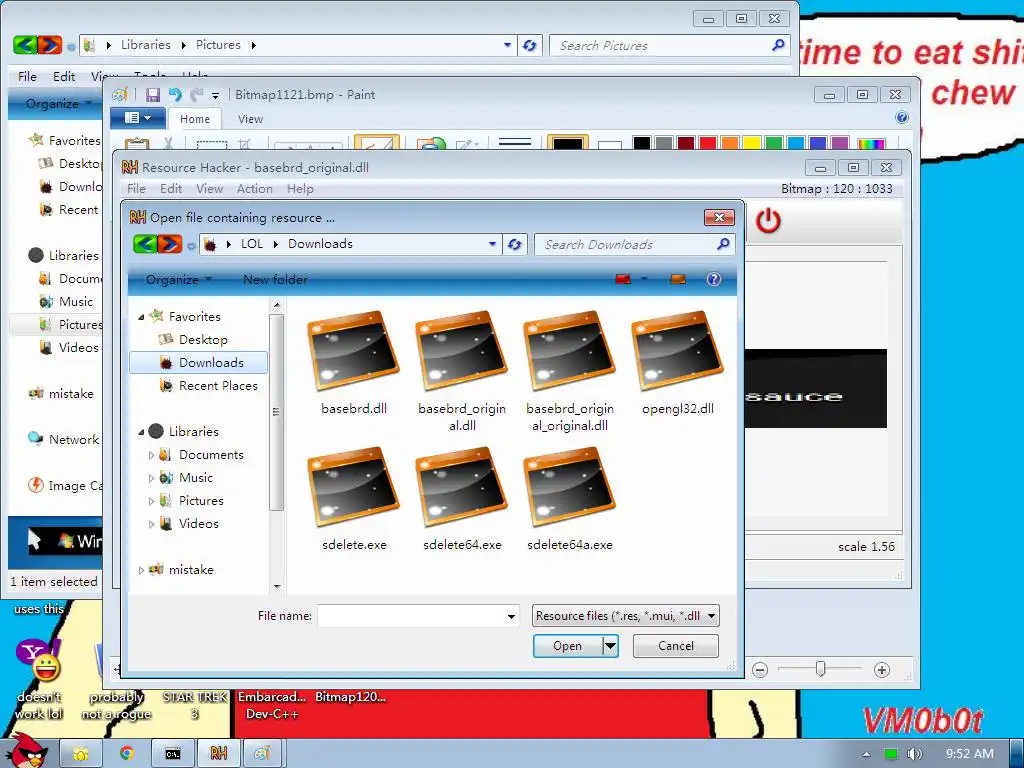Pick the red color swatch in Paint
This screenshot has width=1024, height=768.
point(707,143)
